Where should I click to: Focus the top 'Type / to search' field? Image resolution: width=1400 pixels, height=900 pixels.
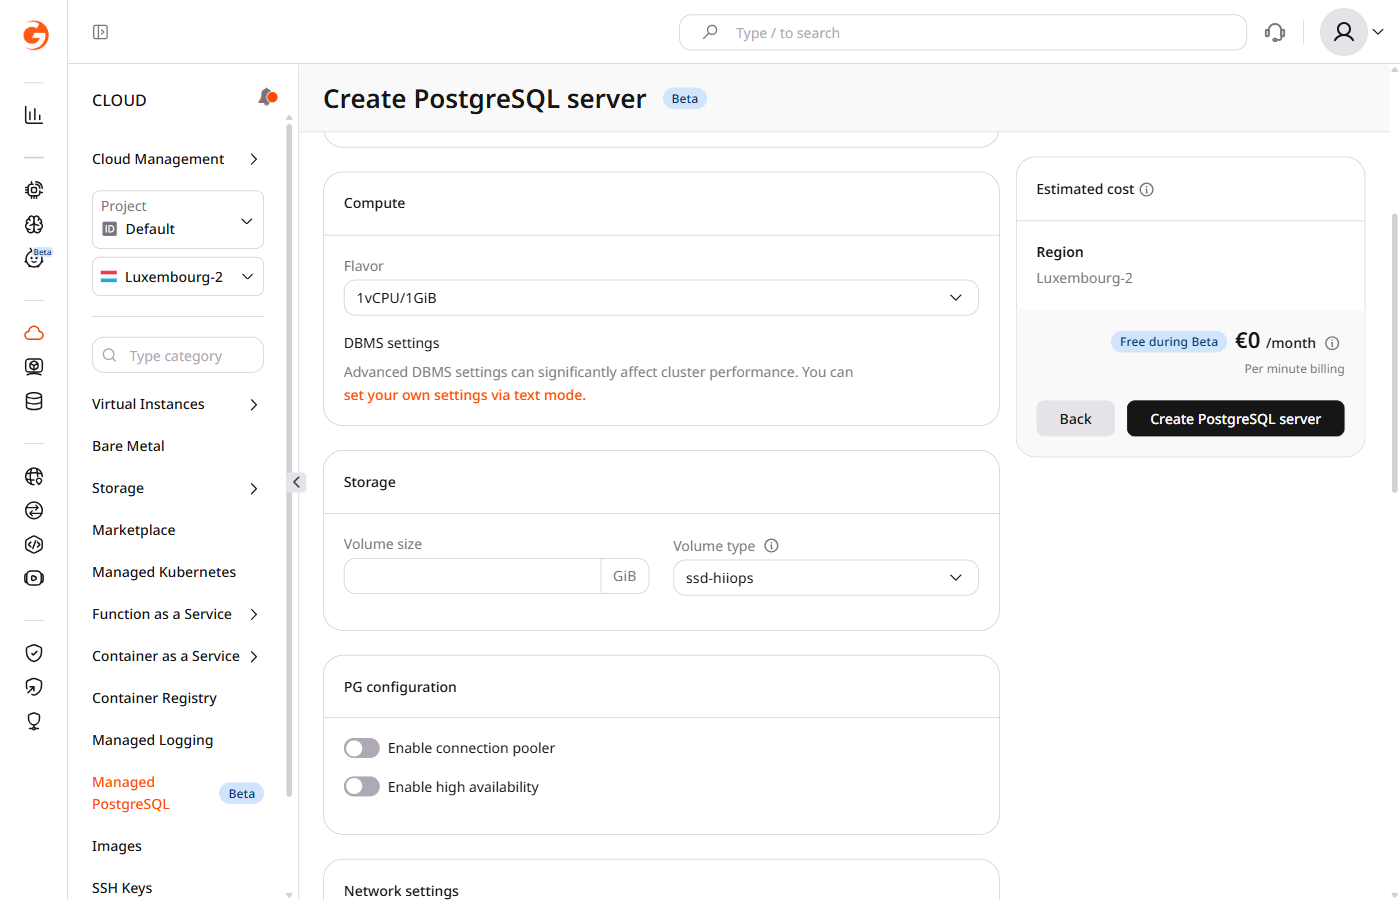coord(963,32)
